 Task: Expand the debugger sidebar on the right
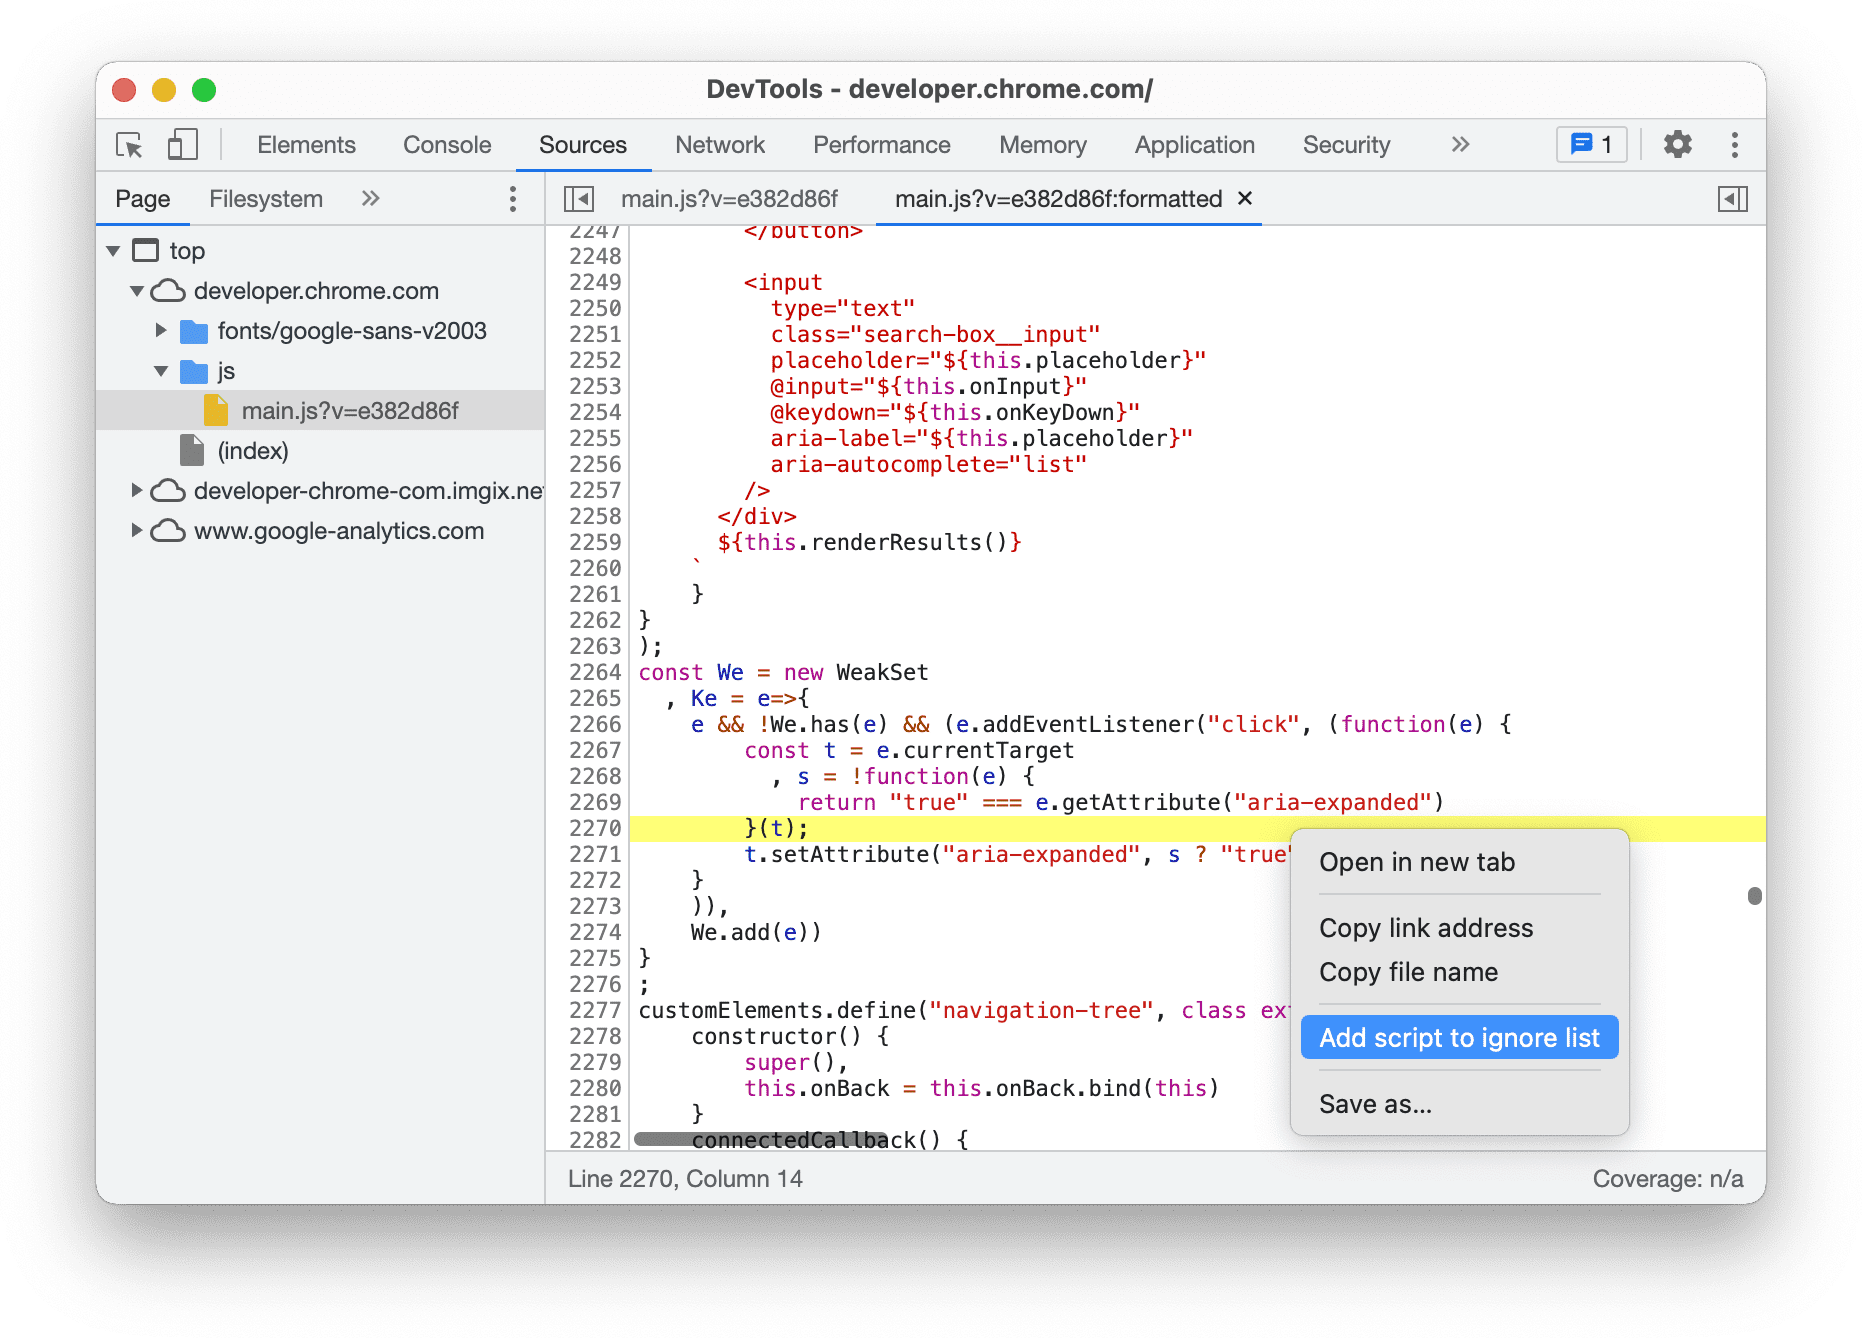coord(1734,199)
